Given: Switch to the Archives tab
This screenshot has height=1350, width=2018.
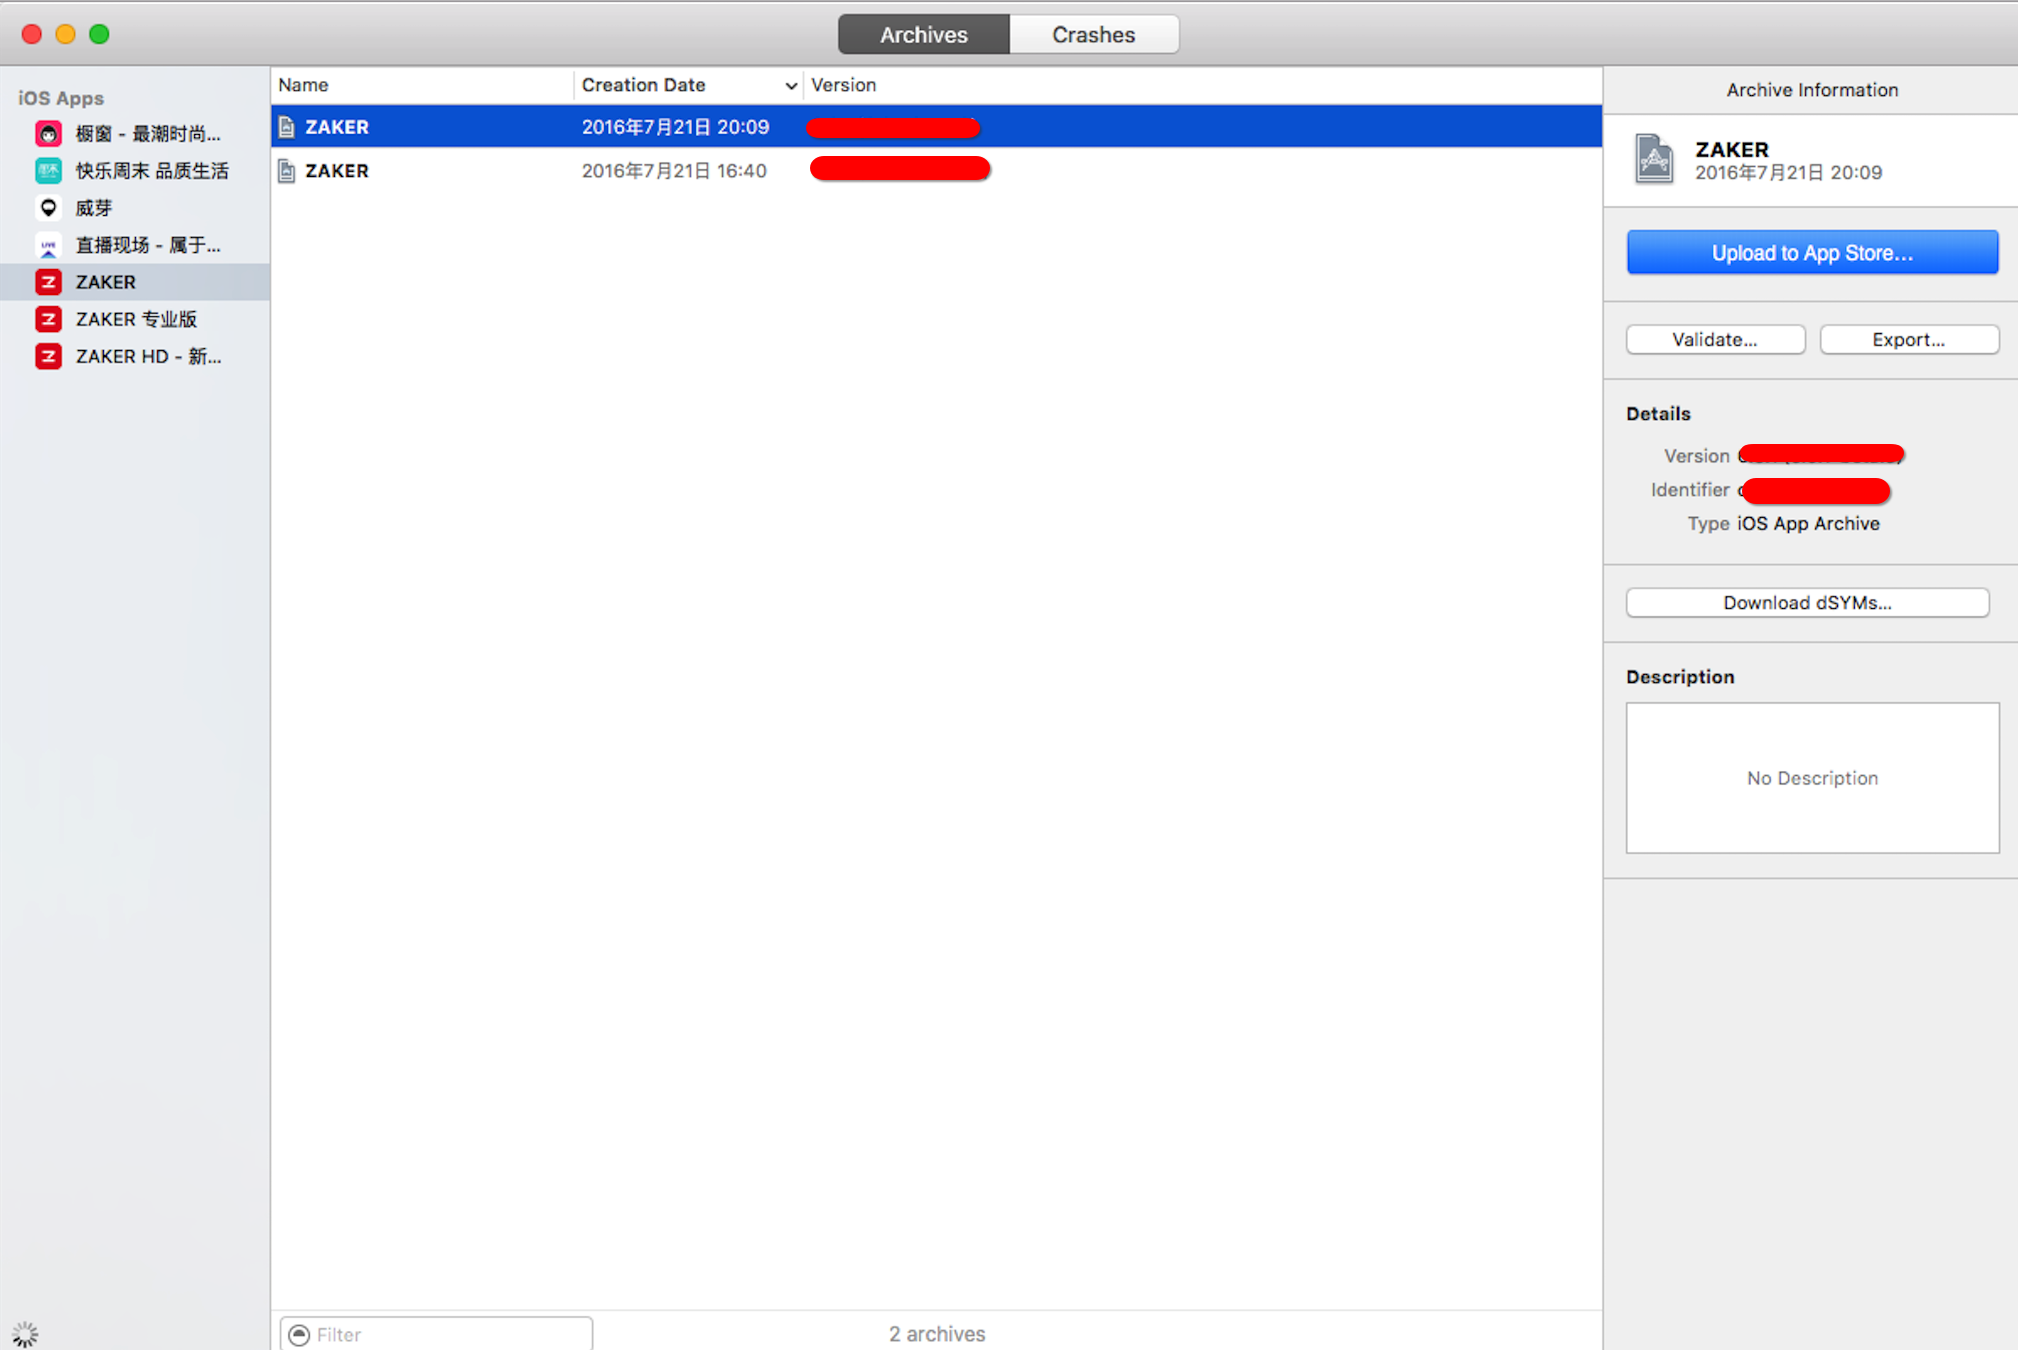Looking at the screenshot, I should (x=923, y=35).
